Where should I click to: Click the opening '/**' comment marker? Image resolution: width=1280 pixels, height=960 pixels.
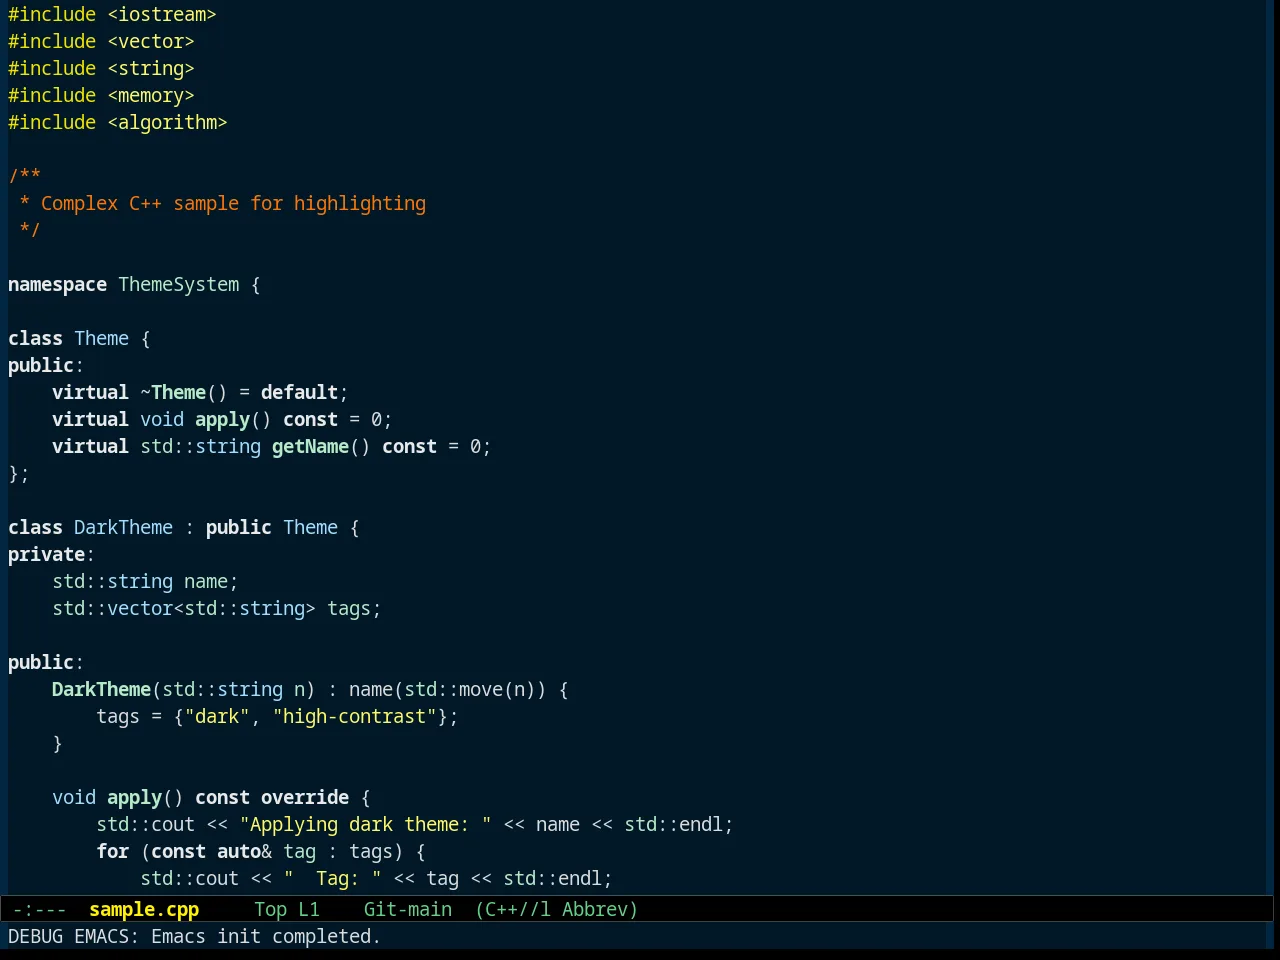click(24, 176)
